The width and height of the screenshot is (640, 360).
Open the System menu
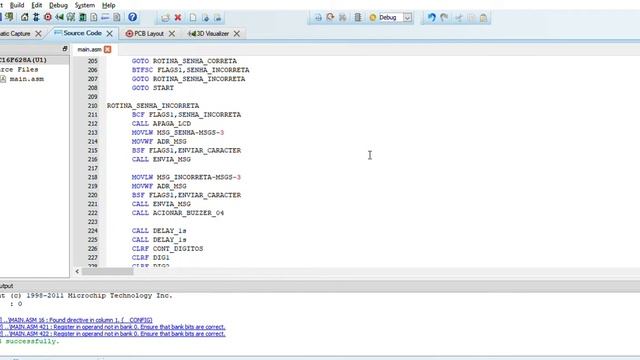click(84, 5)
